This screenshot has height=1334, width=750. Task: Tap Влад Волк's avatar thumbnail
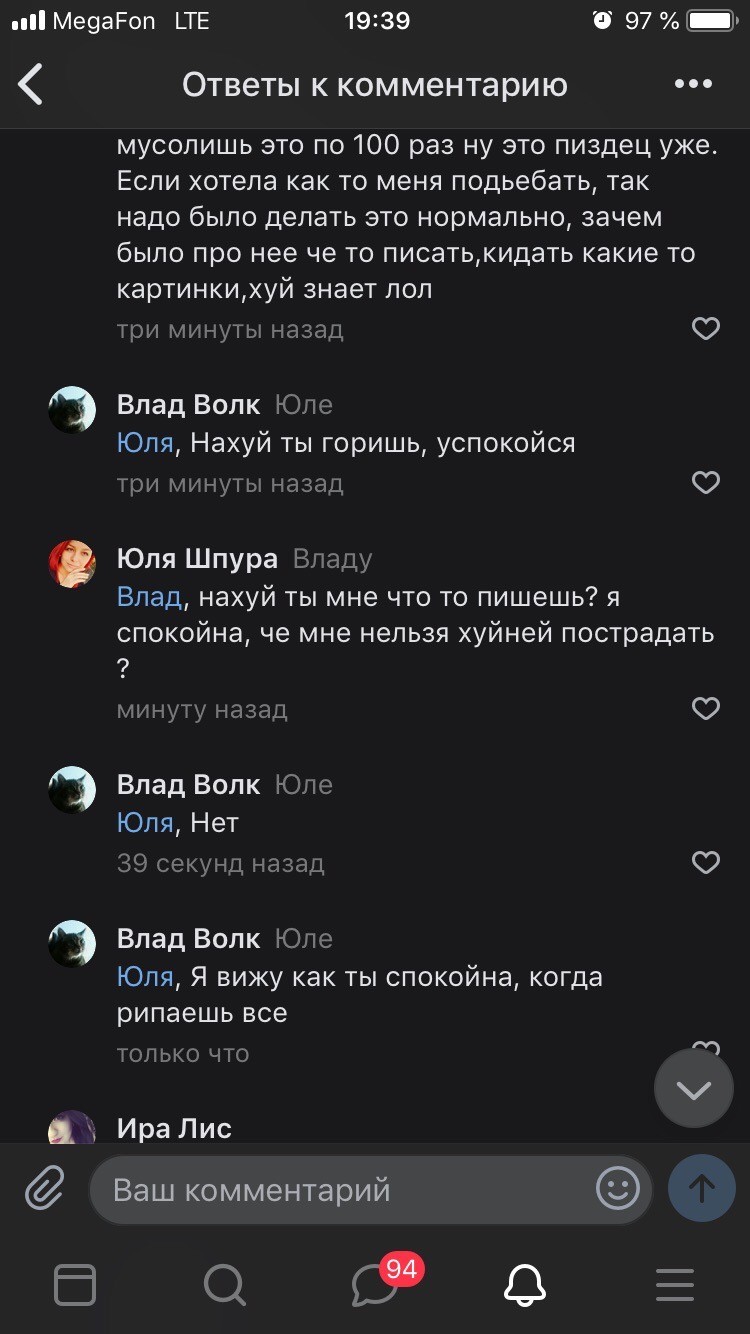[71, 409]
